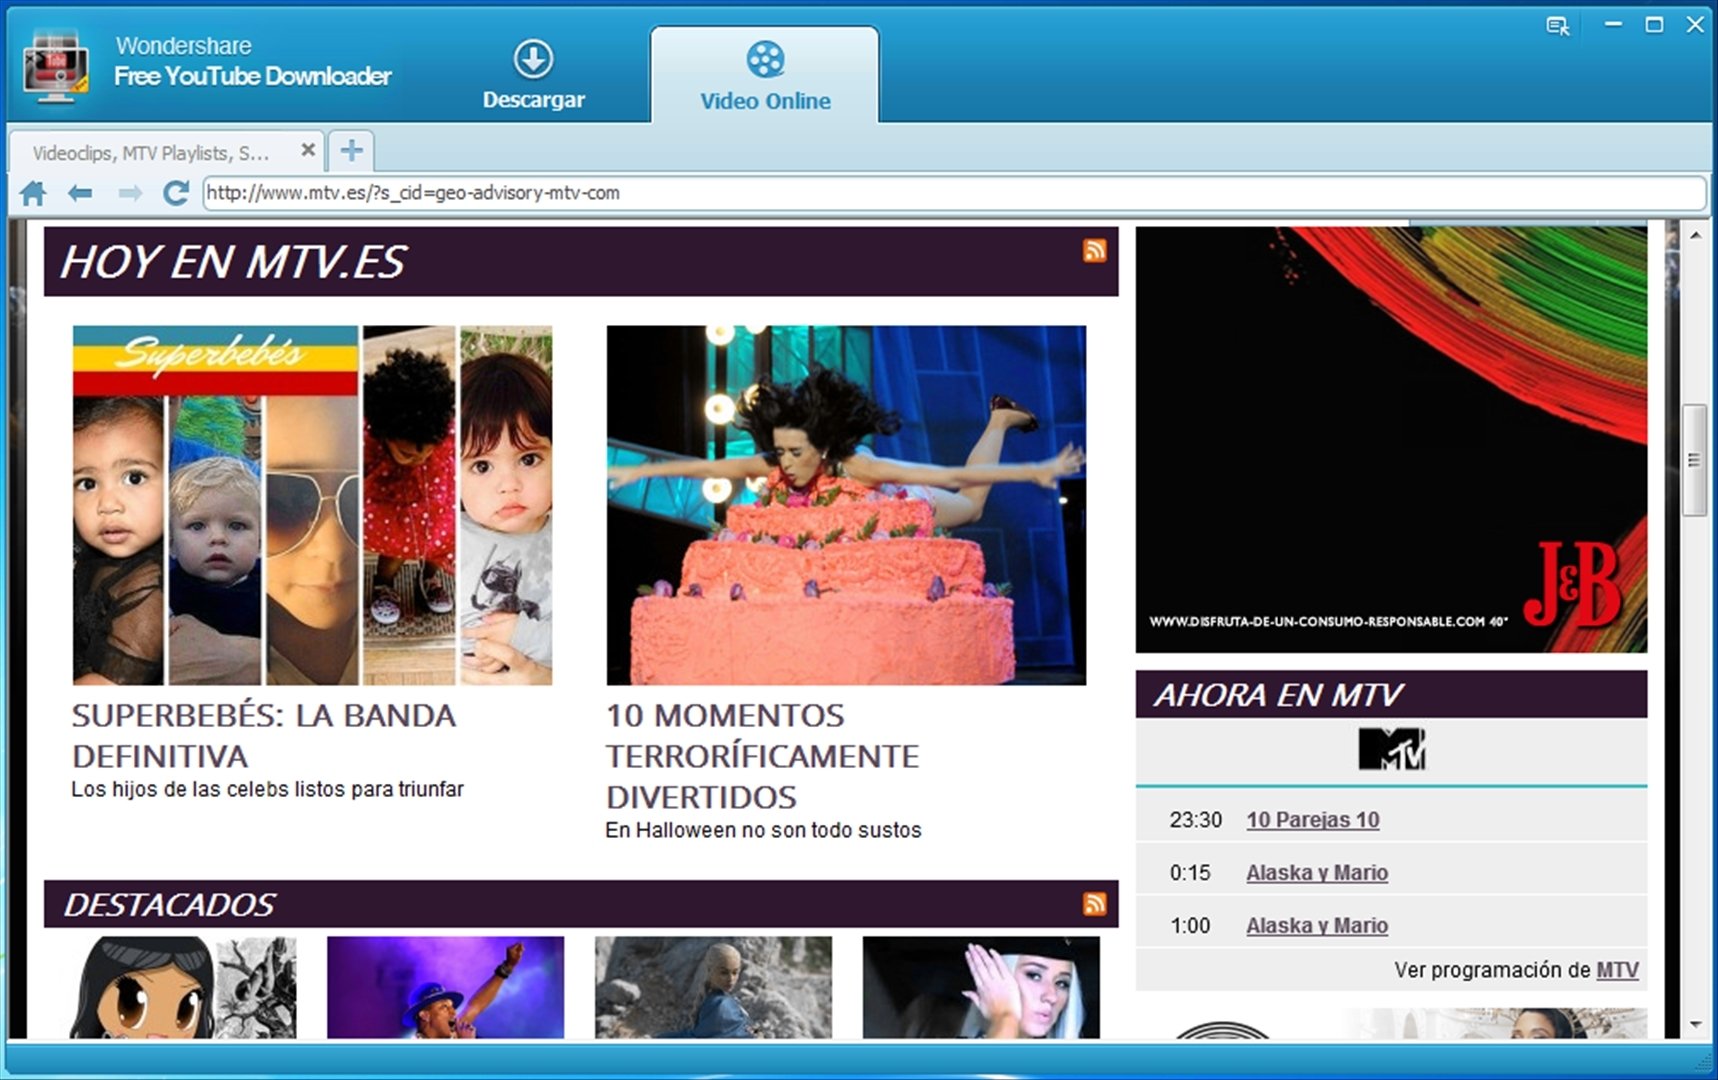This screenshot has height=1080, width=1718.
Task: Open headline Superbebés: La banda definitiva
Action: (264, 736)
